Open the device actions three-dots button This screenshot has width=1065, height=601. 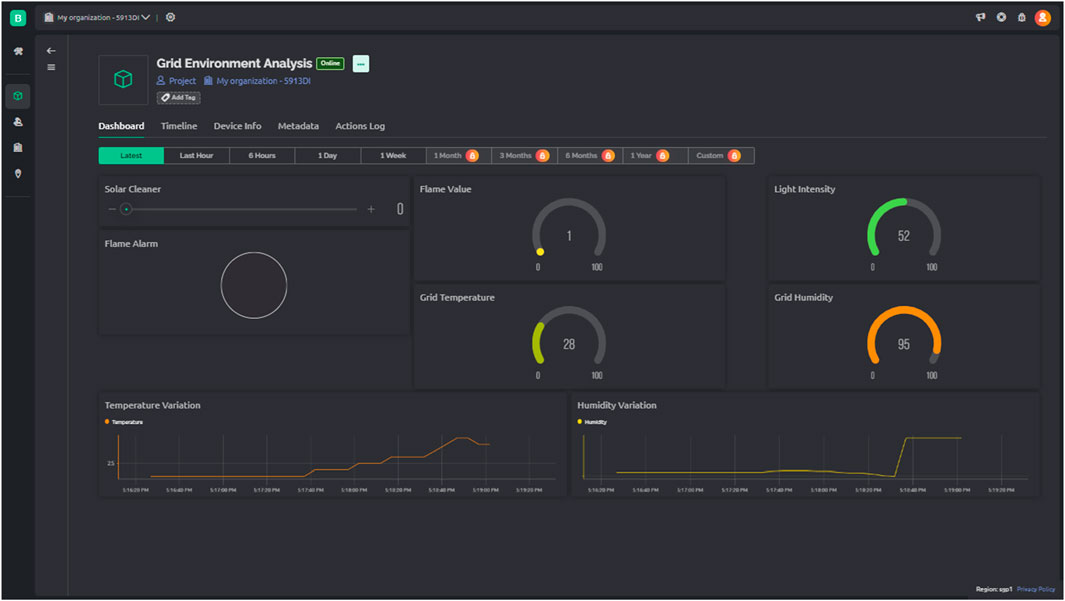361,63
